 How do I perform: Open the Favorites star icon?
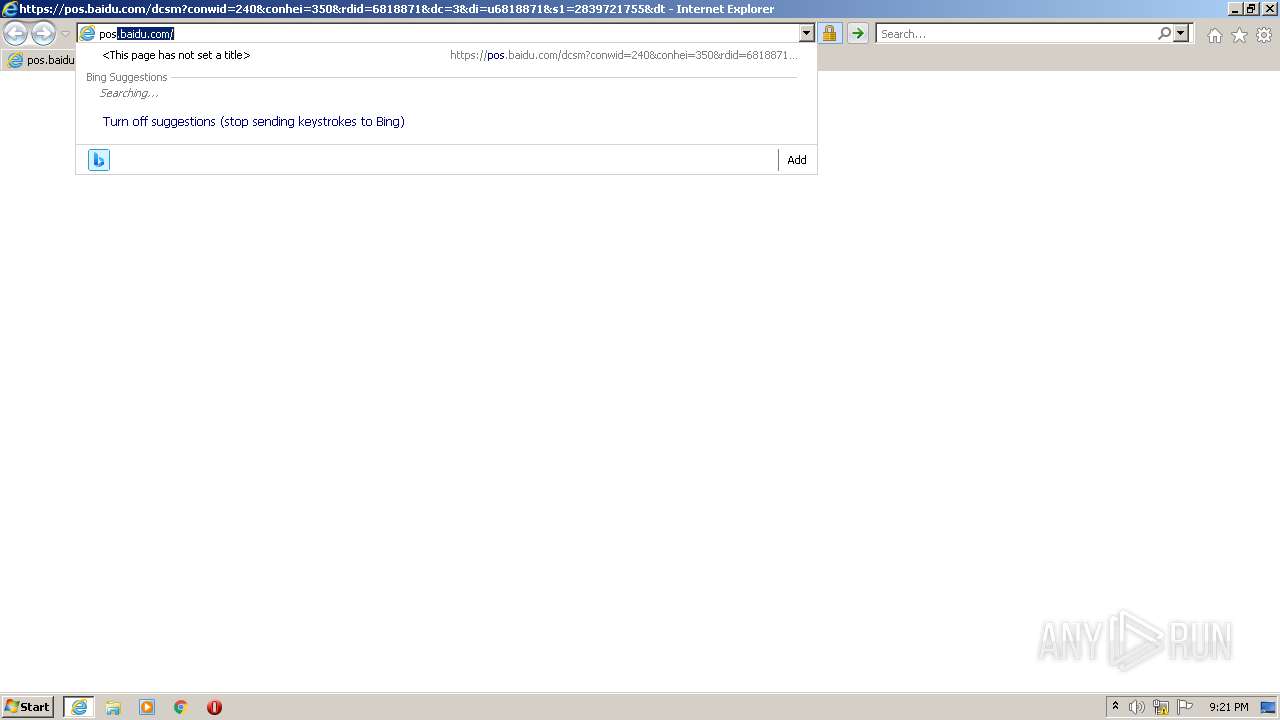(x=1239, y=35)
